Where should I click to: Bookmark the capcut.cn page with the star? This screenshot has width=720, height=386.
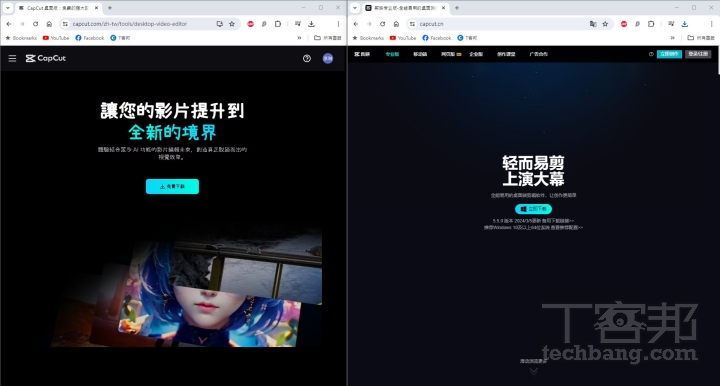605,24
